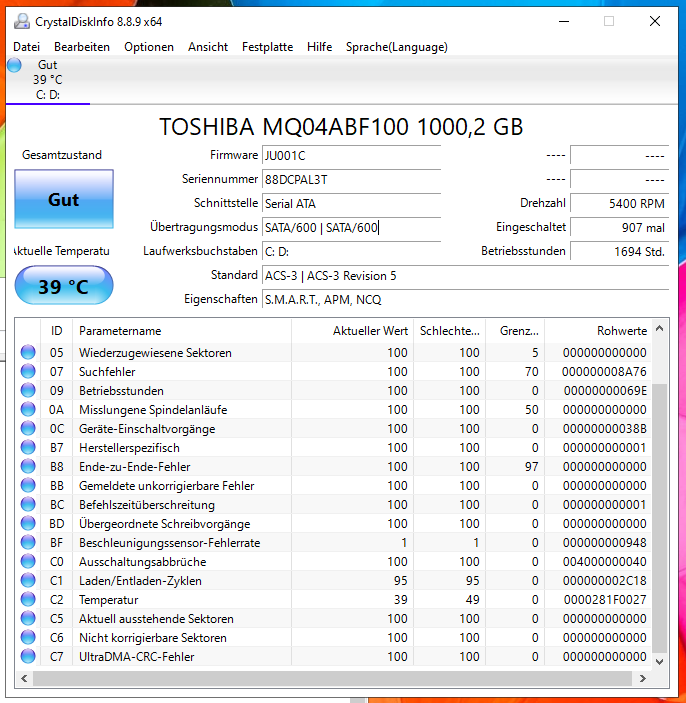Viewport: 686px width, 703px height.
Task: Click the TOSHIBA MQ04ABF100 1000,2 GB title
Action: tap(341, 127)
